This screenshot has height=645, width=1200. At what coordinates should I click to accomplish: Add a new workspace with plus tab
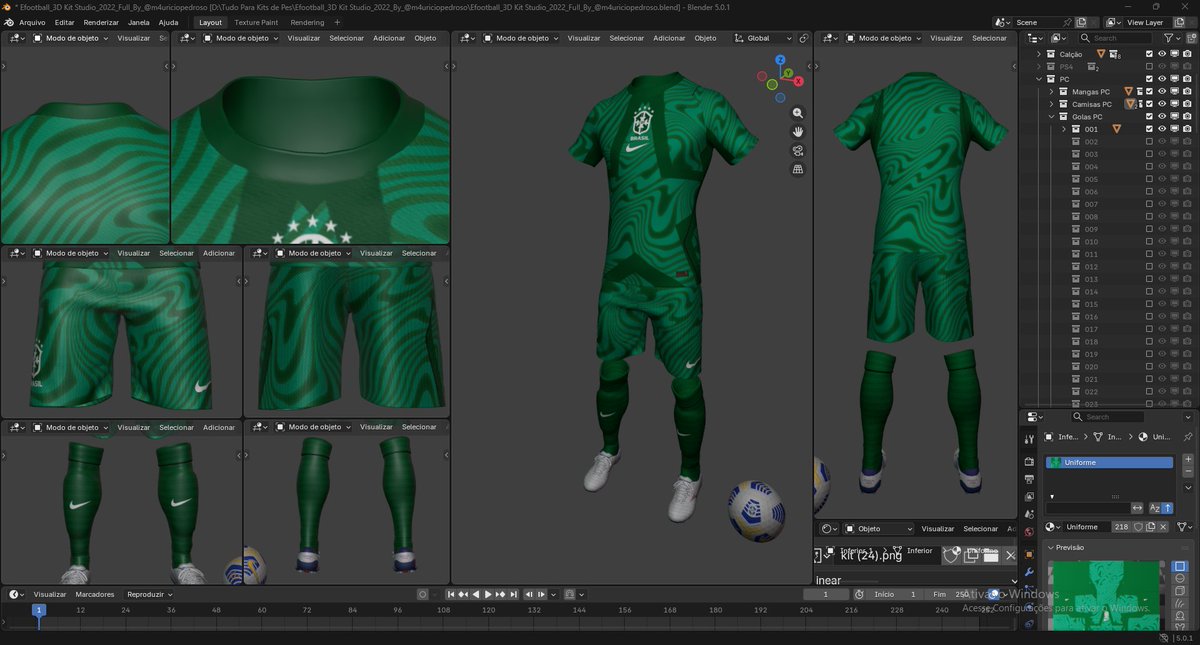point(337,22)
